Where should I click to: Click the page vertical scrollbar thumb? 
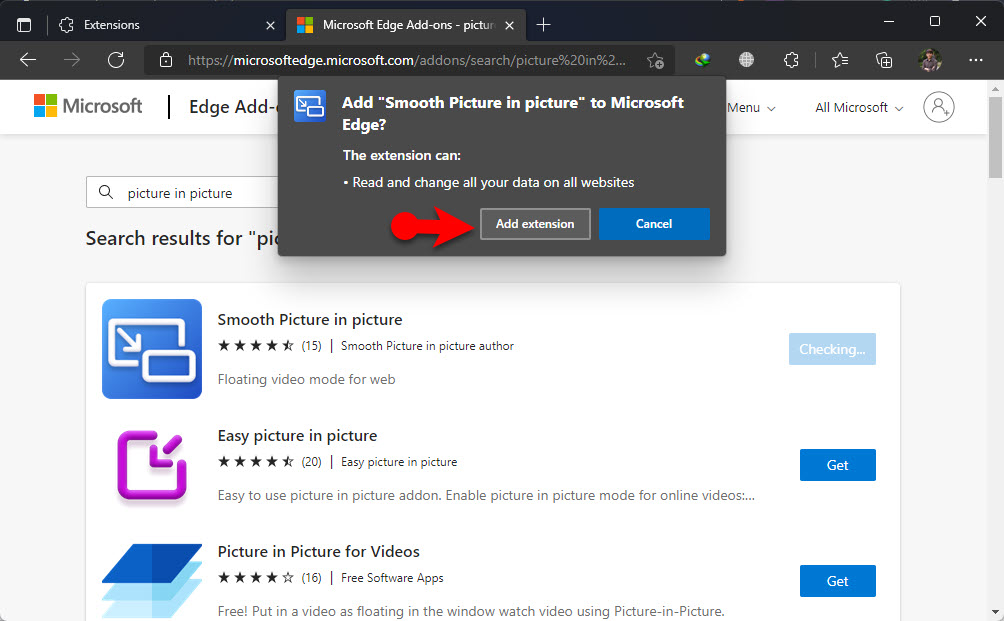(x=995, y=138)
